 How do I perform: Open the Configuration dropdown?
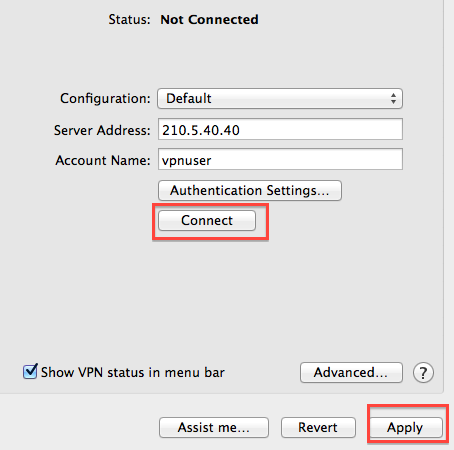pos(280,98)
